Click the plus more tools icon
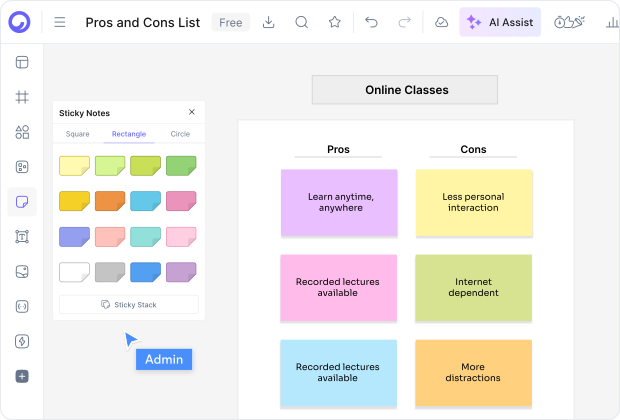The image size is (620, 420). (x=22, y=376)
